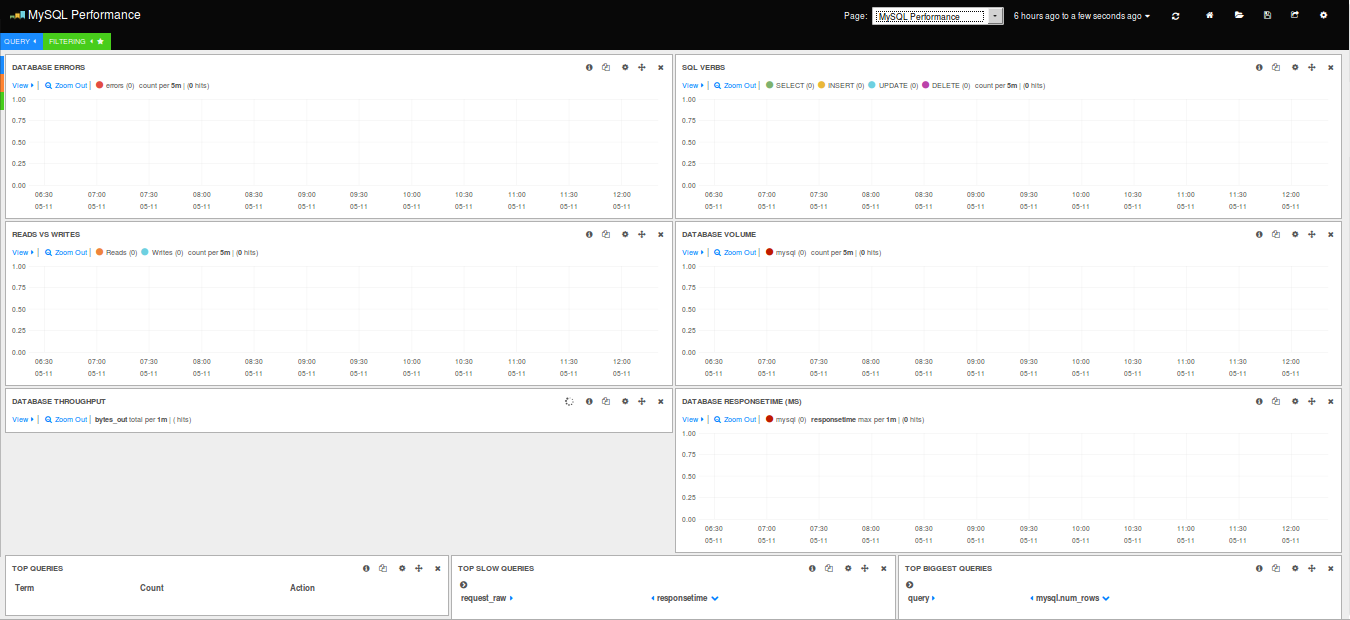The width and height of the screenshot is (1350, 620).
Task: Open dashboard settings gear in top bar
Action: pos(1324,16)
